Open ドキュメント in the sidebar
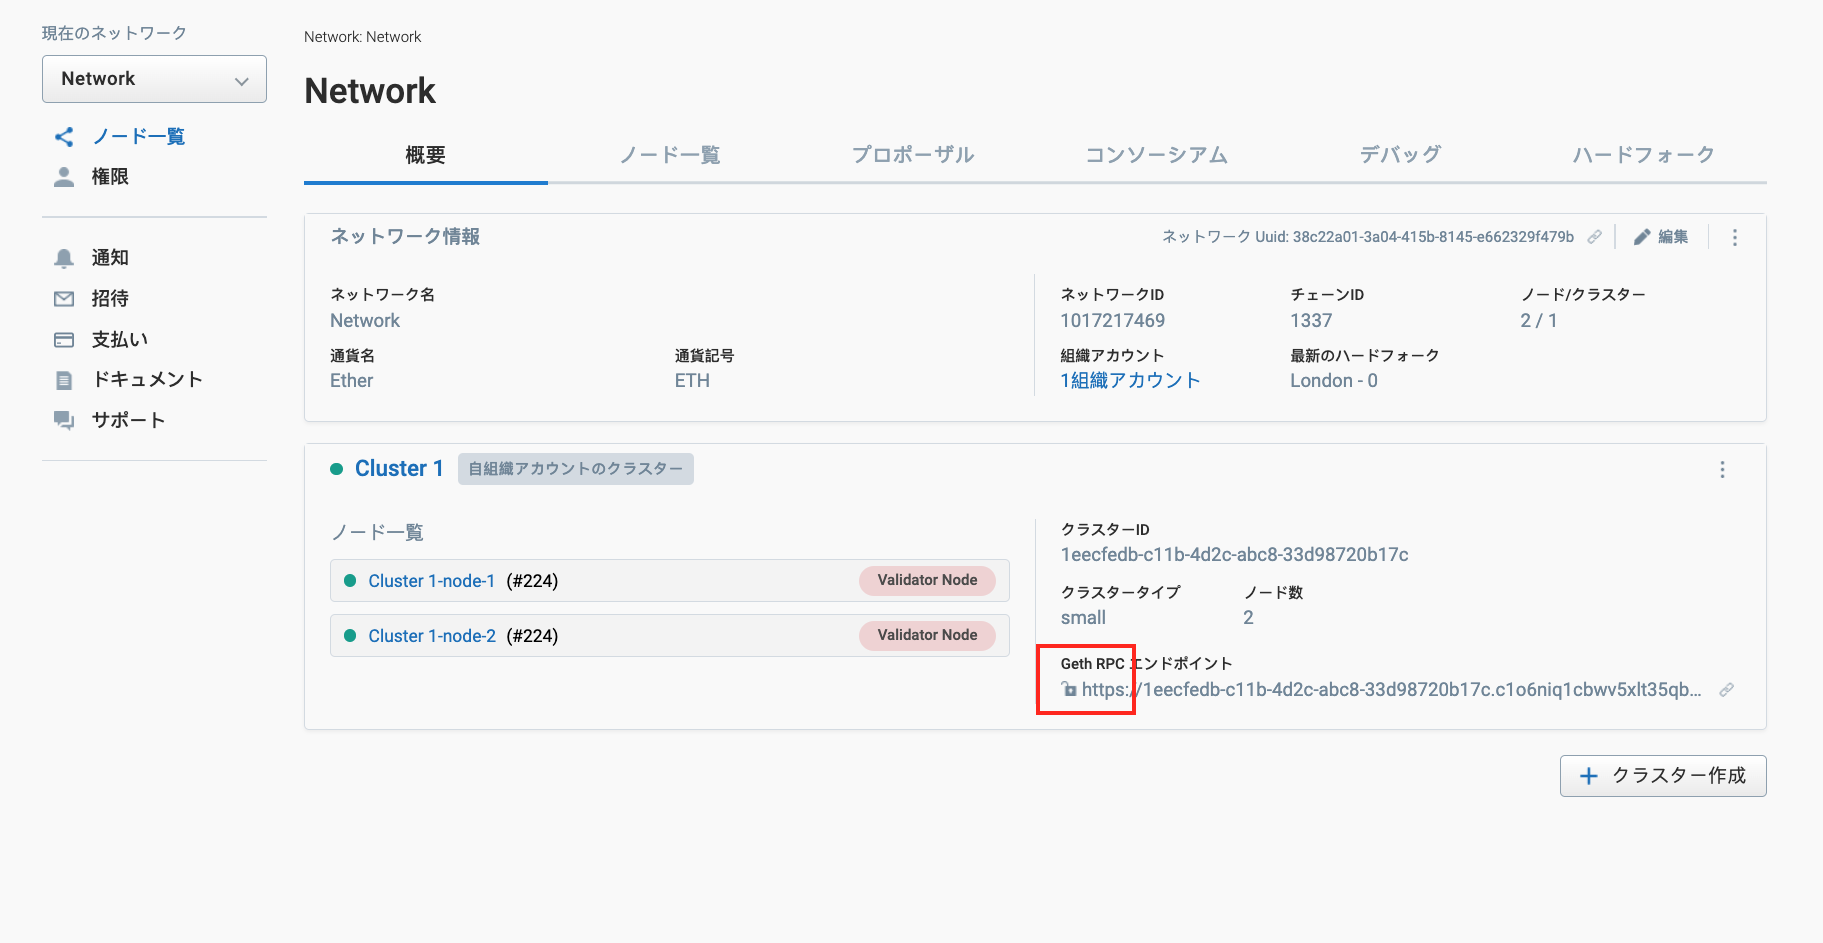Viewport: 1823px width, 943px height. (148, 380)
